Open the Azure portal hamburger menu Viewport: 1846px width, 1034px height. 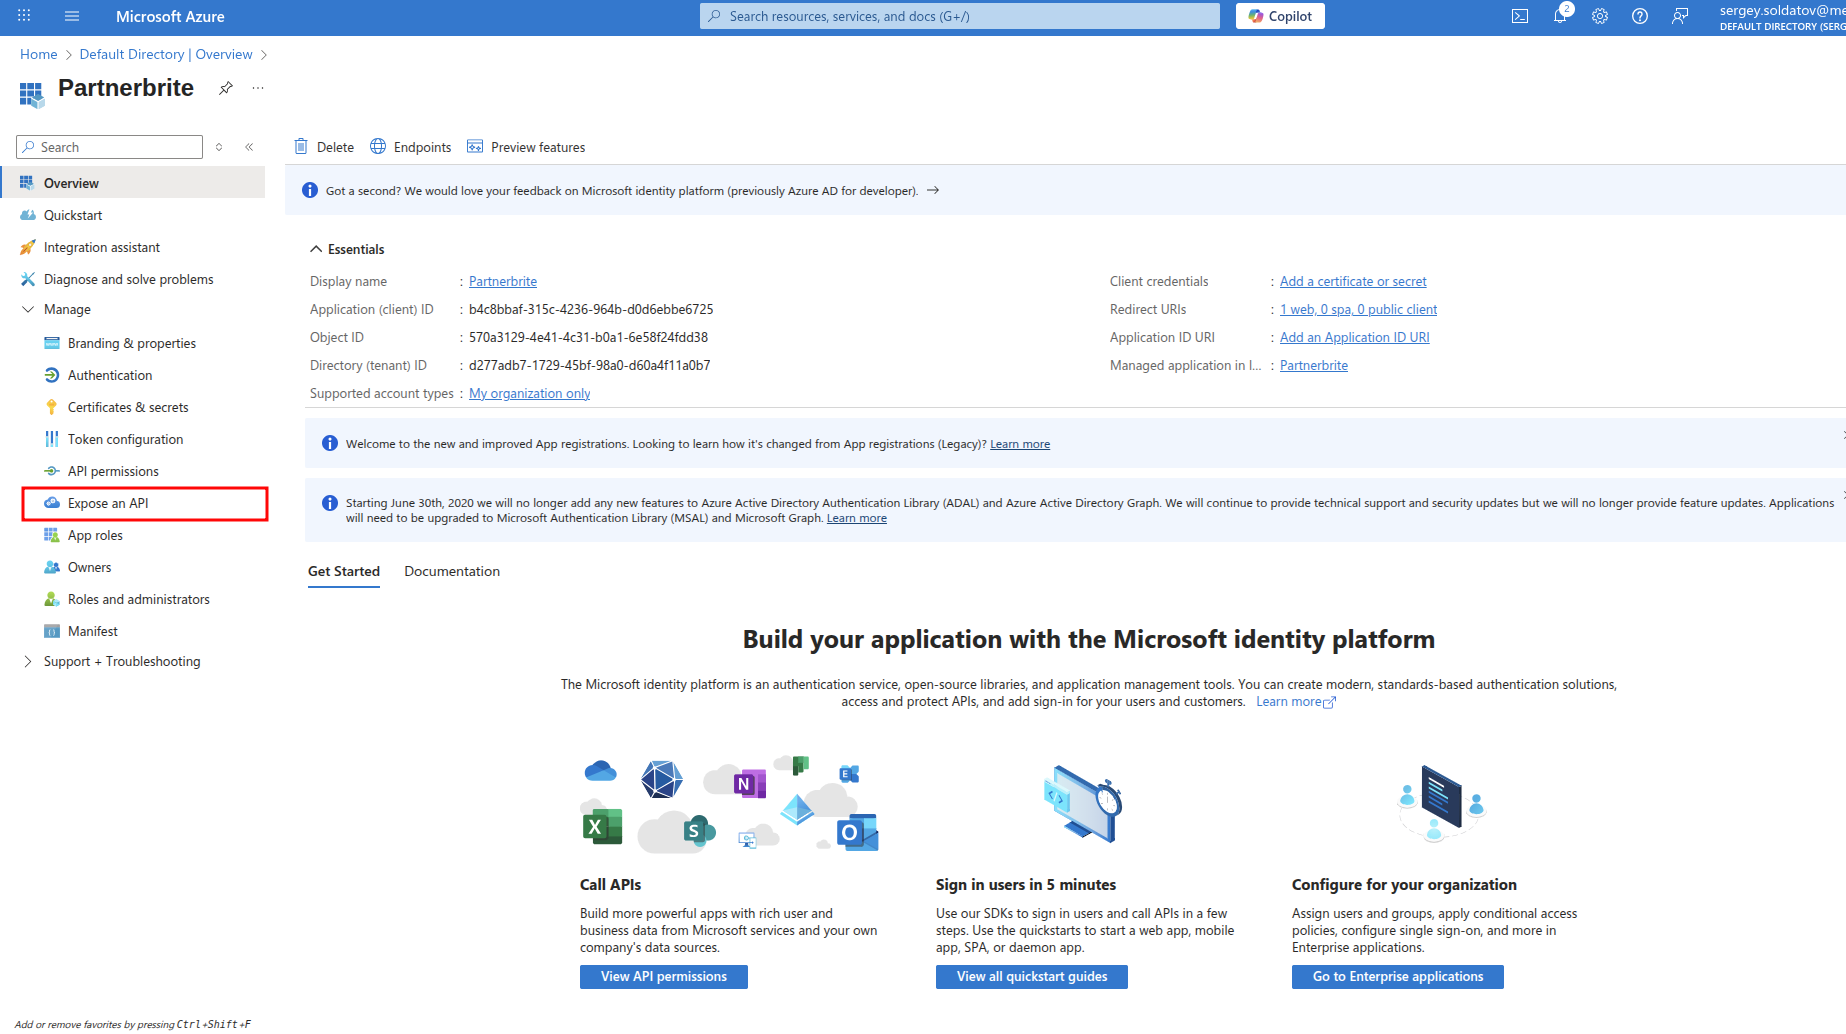(x=71, y=16)
